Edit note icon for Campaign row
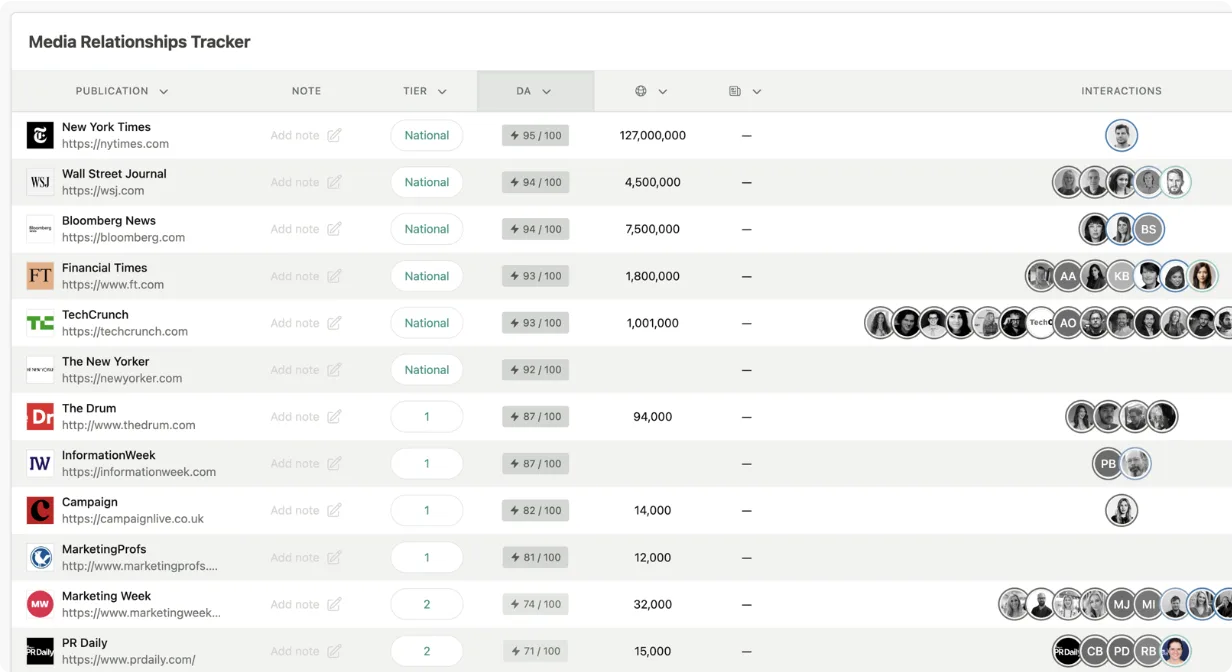 coord(334,511)
